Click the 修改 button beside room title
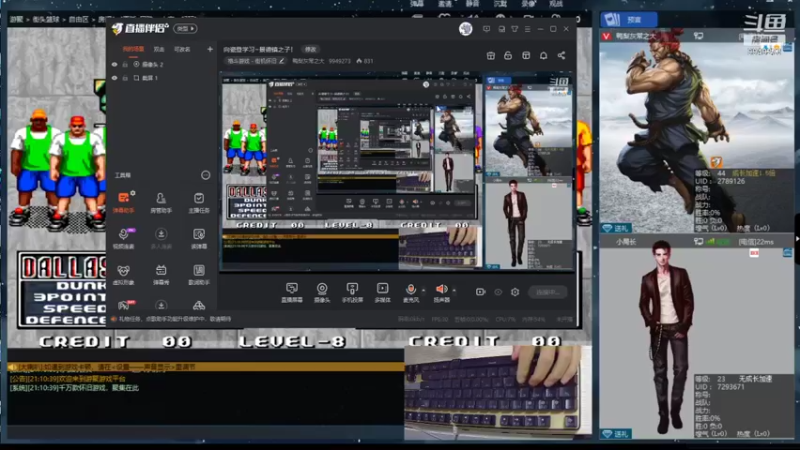 click(x=311, y=49)
